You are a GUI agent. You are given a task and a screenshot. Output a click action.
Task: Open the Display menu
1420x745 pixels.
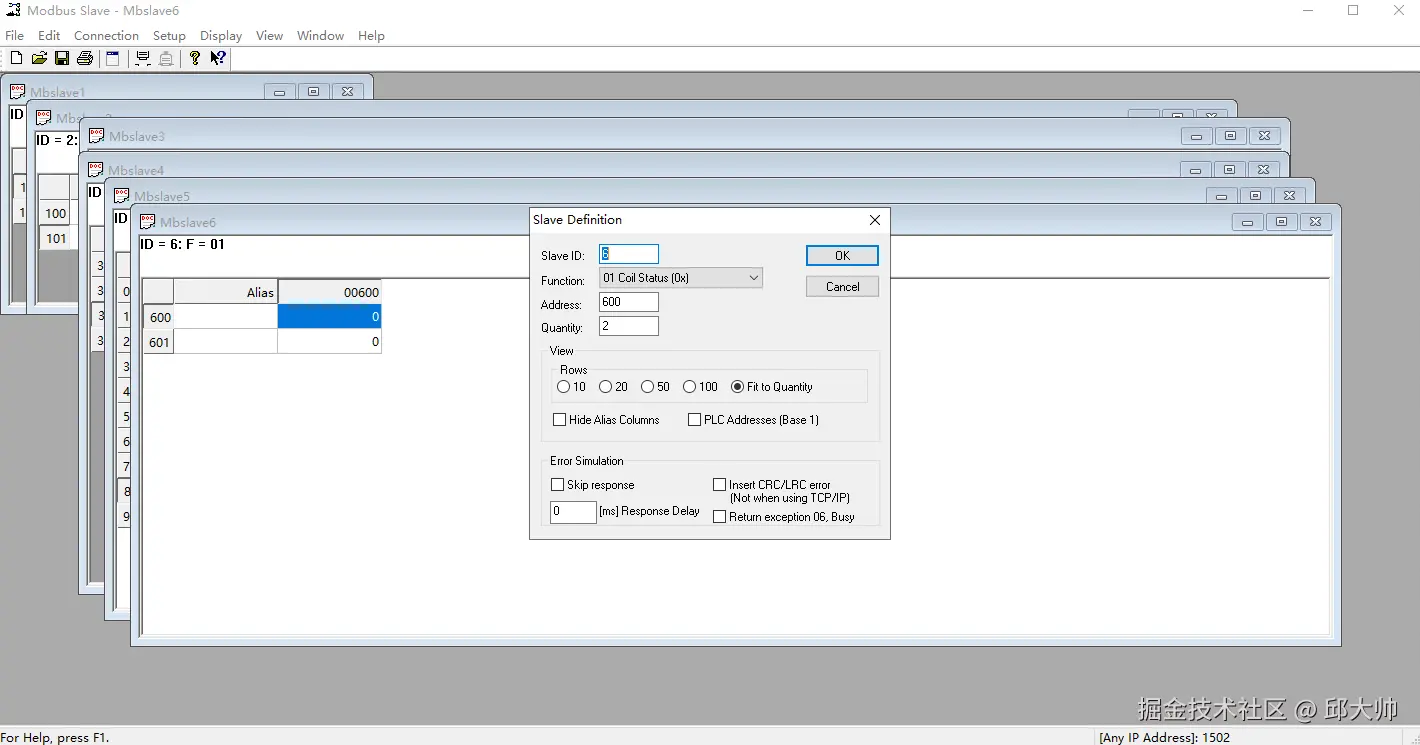coord(221,35)
